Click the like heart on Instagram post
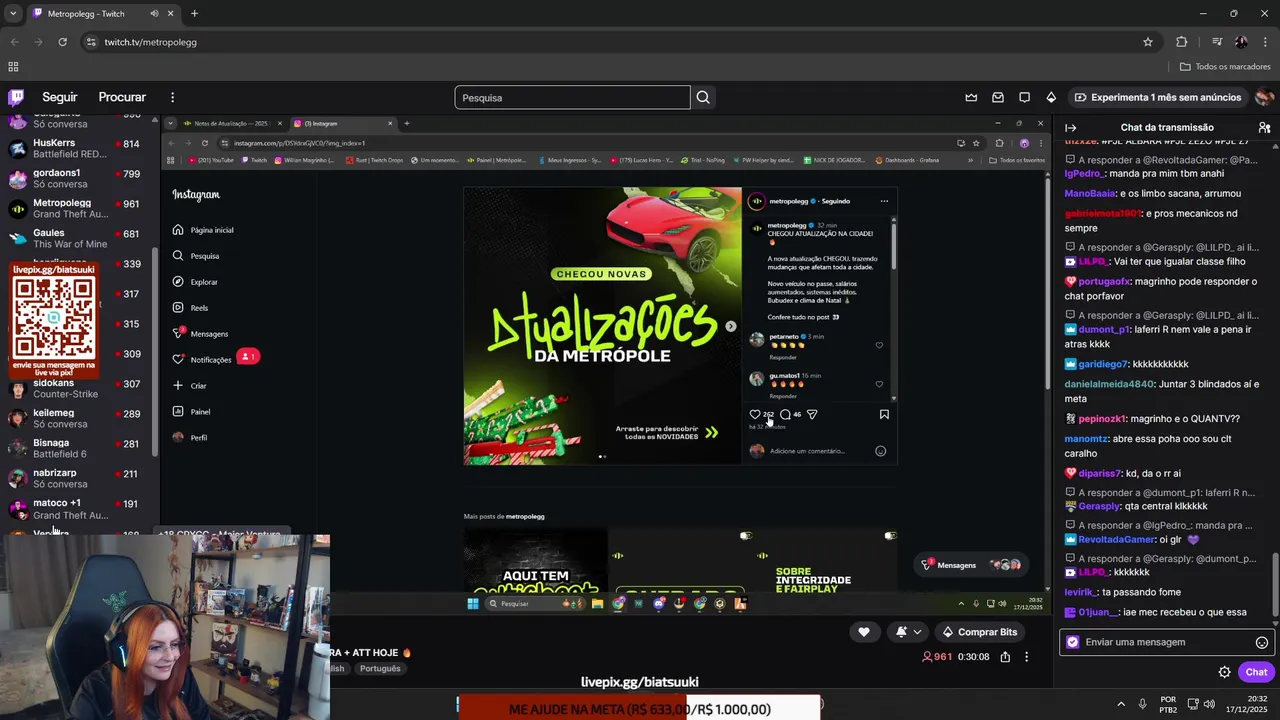Viewport: 1280px width, 720px height. click(755, 414)
